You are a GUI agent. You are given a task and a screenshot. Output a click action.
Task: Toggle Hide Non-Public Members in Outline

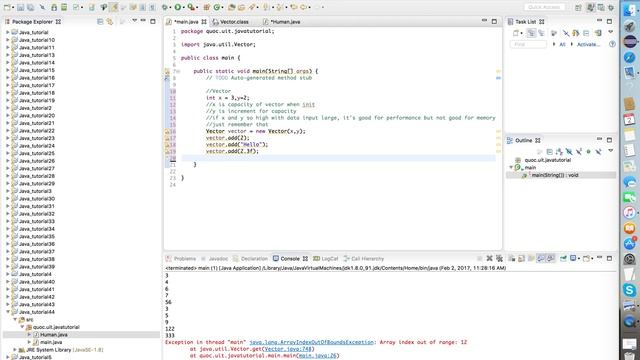tap(589, 152)
